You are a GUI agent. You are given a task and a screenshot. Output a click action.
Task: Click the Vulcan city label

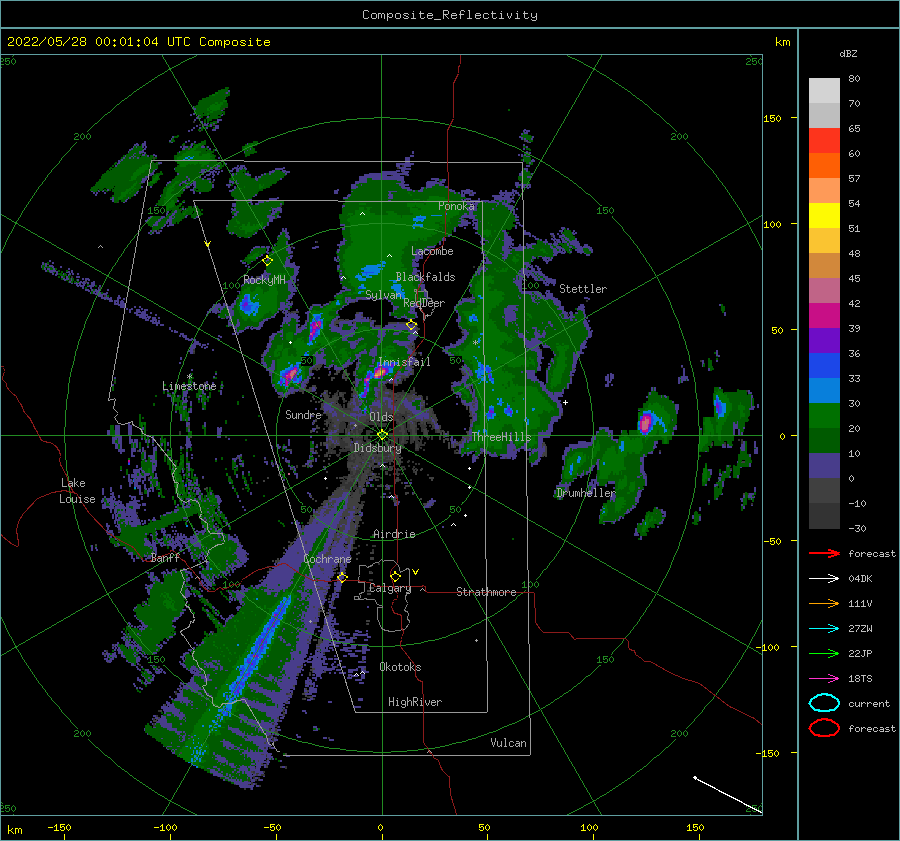(509, 743)
